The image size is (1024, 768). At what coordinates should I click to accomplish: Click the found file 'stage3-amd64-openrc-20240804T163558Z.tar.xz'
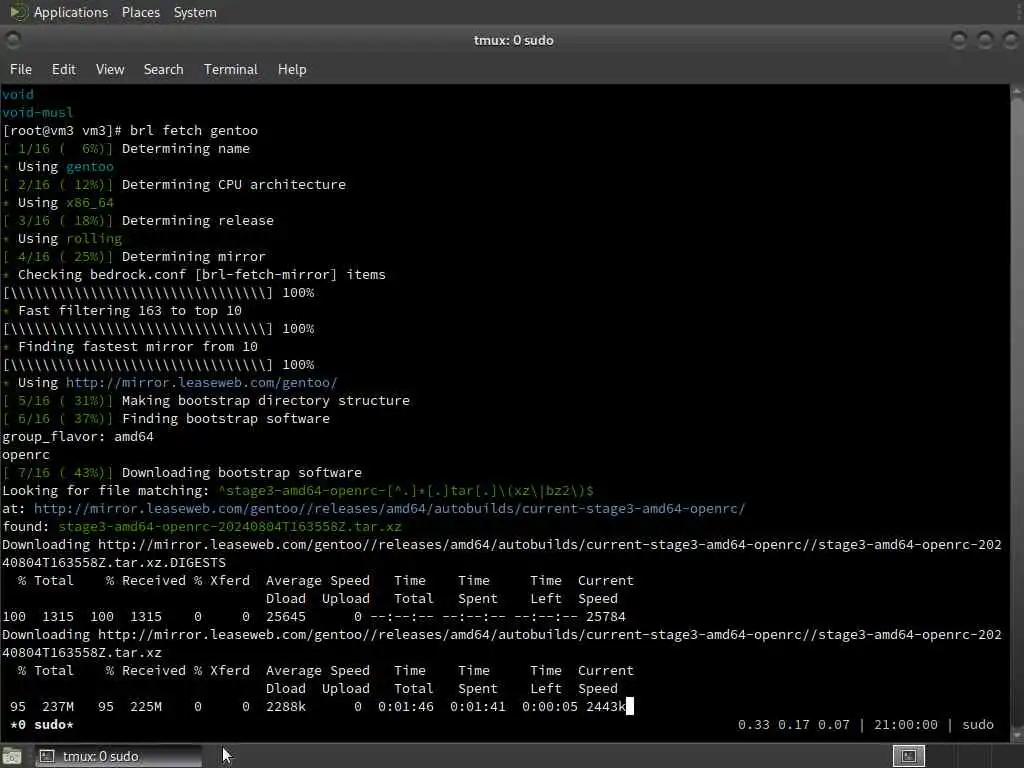pos(230,526)
